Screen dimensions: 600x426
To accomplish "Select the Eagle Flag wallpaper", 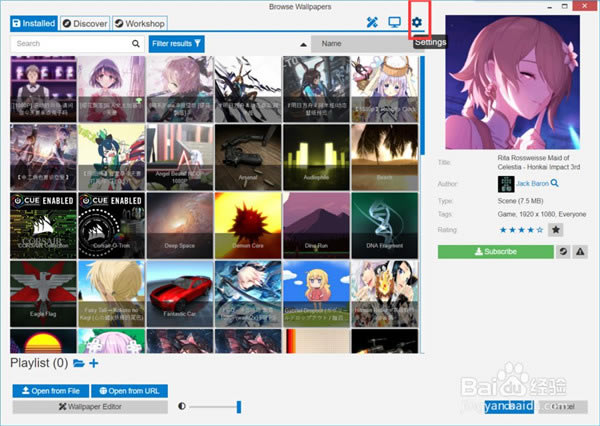I will click(x=43, y=294).
